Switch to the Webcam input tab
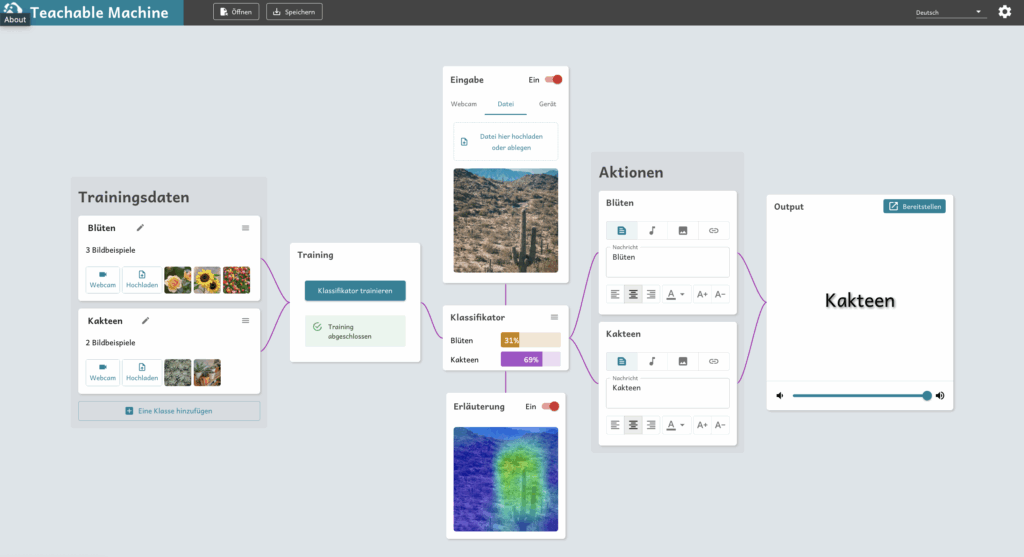 pos(463,104)
